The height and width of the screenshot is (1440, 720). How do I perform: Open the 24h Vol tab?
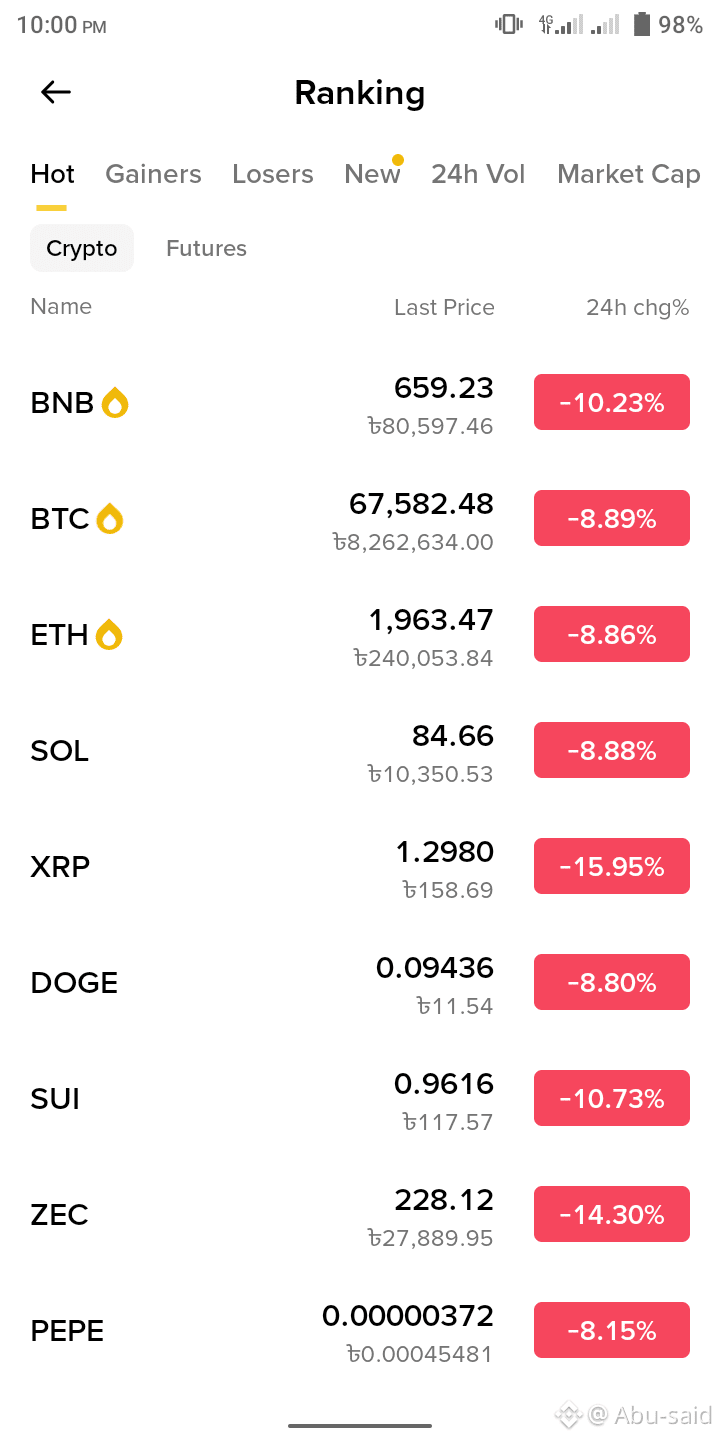pos(478,174)
